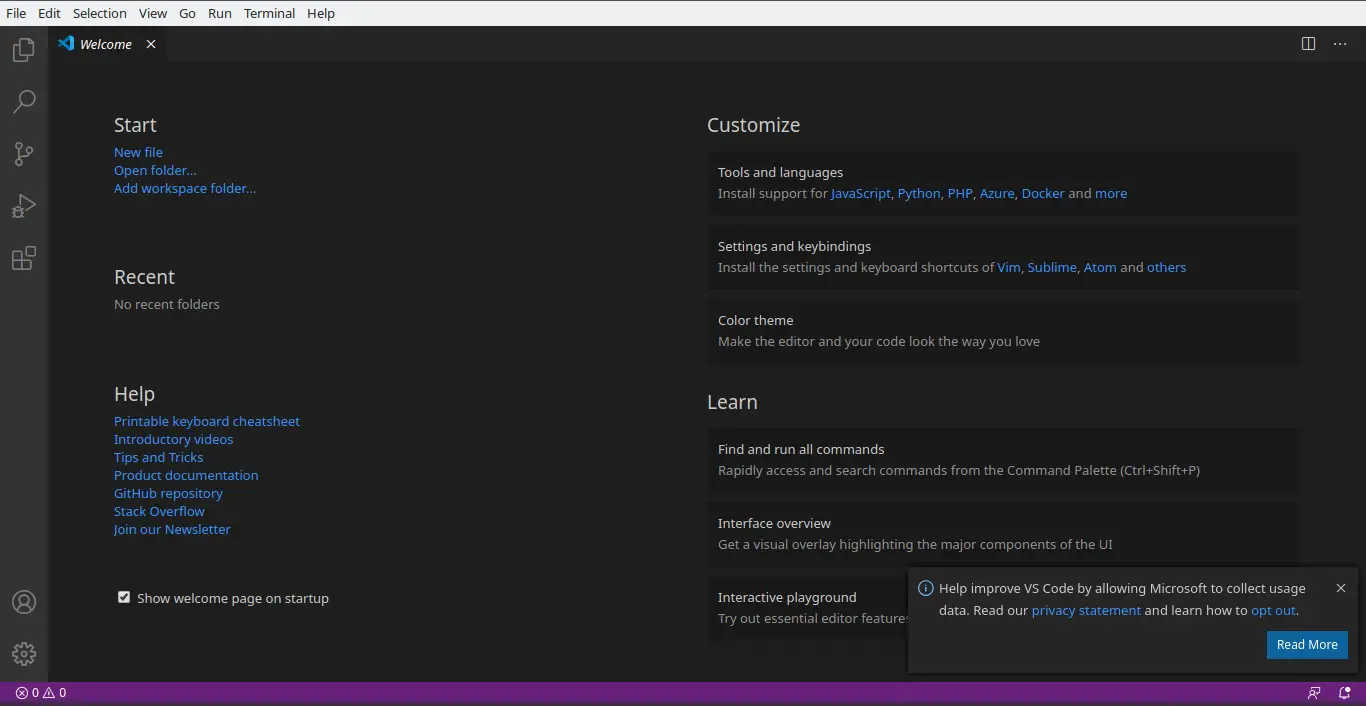Open the privacy statement link
The width and height of the screenshot is (1366, 706).
(x=1086, y=610)
